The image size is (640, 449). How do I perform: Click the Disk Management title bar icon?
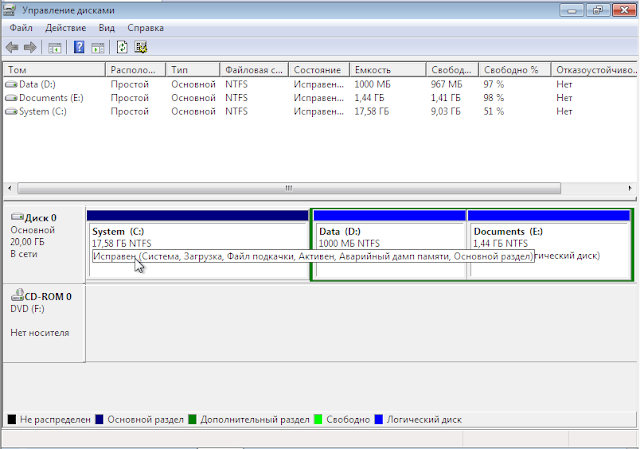9,10
